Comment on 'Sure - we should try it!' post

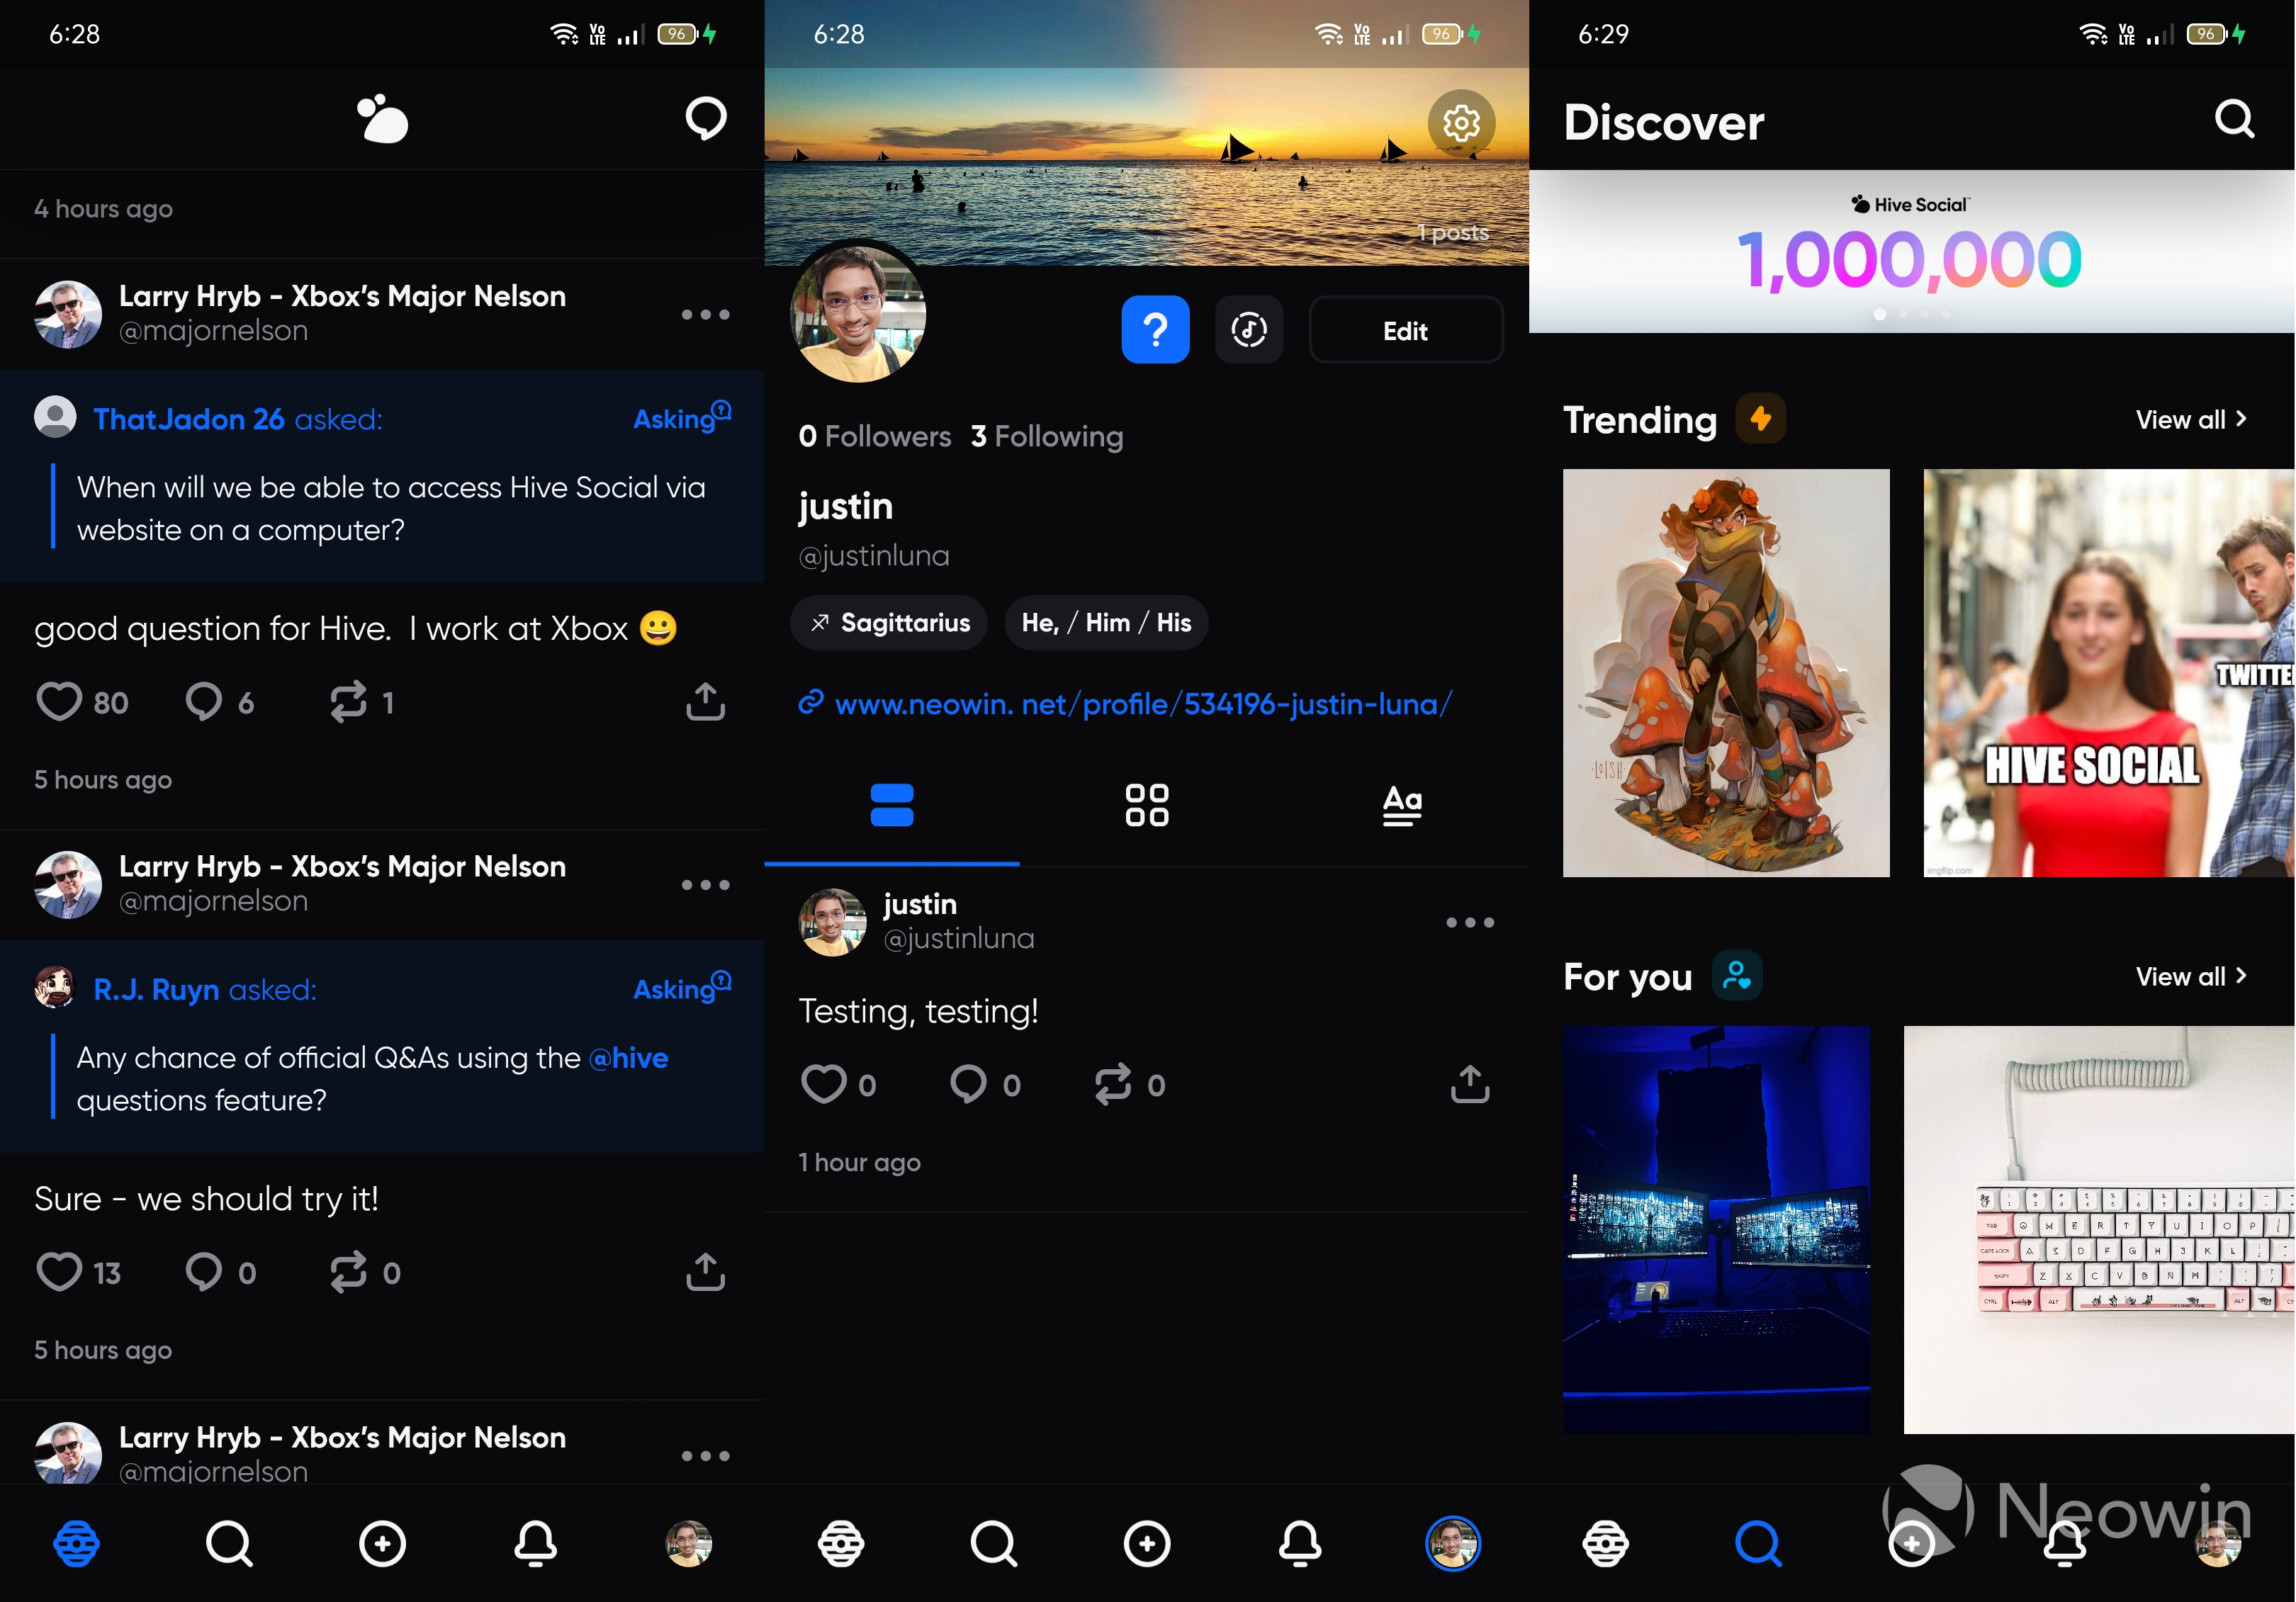204,1272
